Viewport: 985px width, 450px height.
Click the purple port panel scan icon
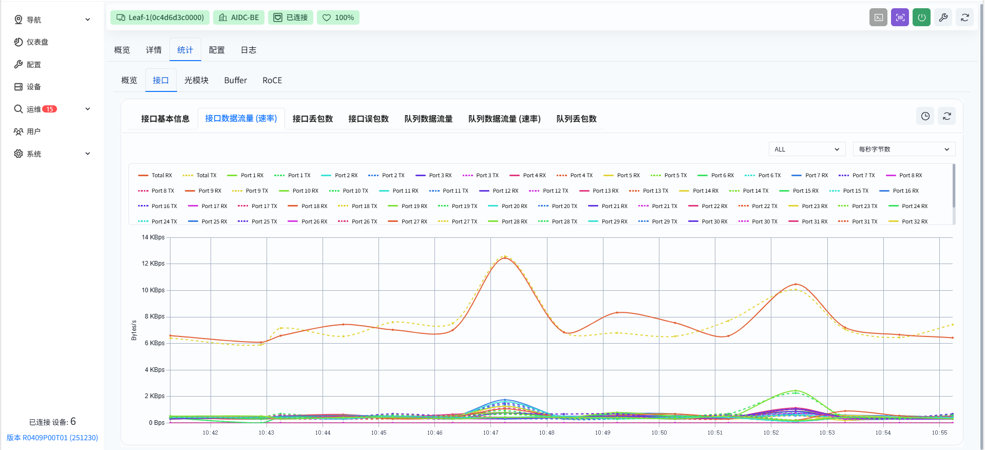click(x=900, y=18)
